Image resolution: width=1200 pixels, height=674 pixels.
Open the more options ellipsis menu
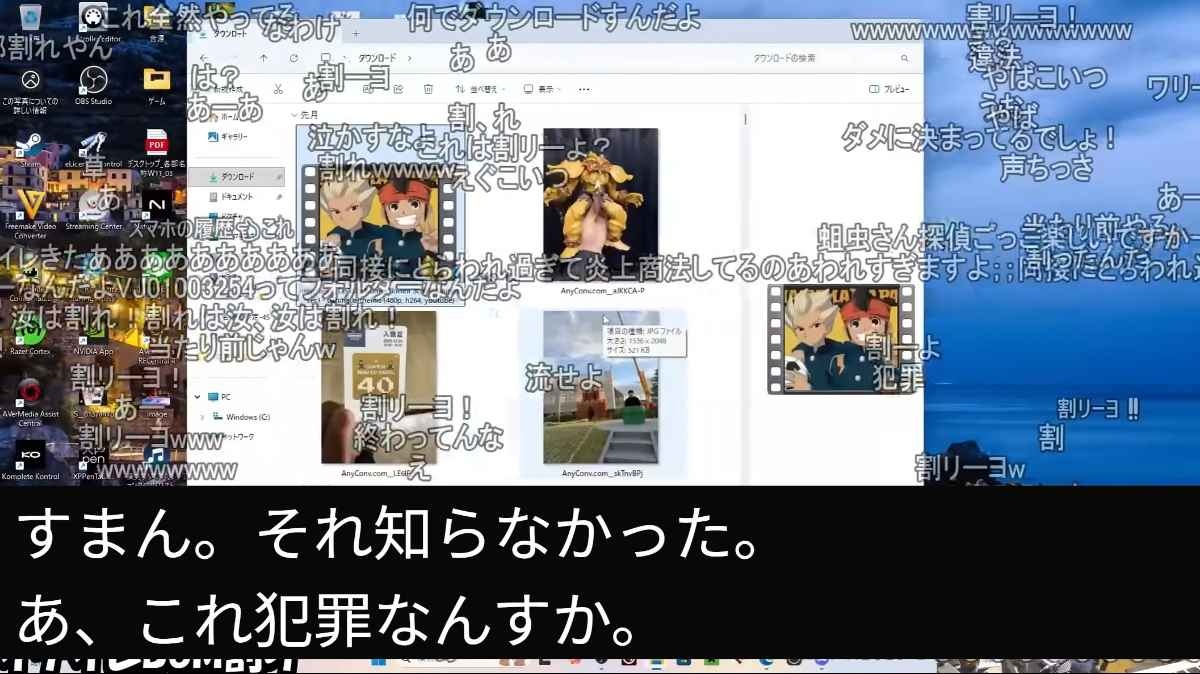pyautogui.click(x=584, y=89)
